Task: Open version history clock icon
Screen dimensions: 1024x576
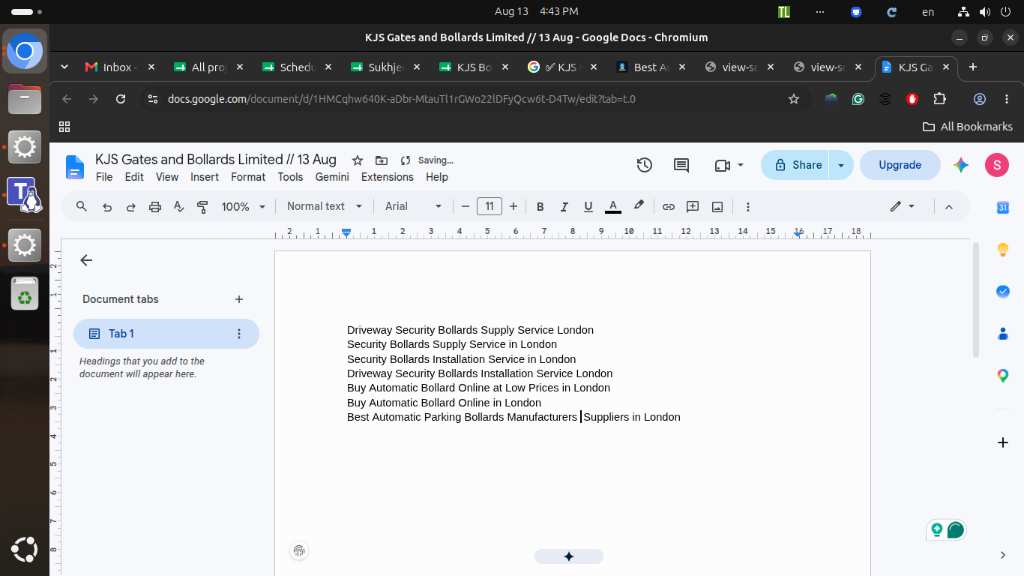Action: click(x=644, y=165)
